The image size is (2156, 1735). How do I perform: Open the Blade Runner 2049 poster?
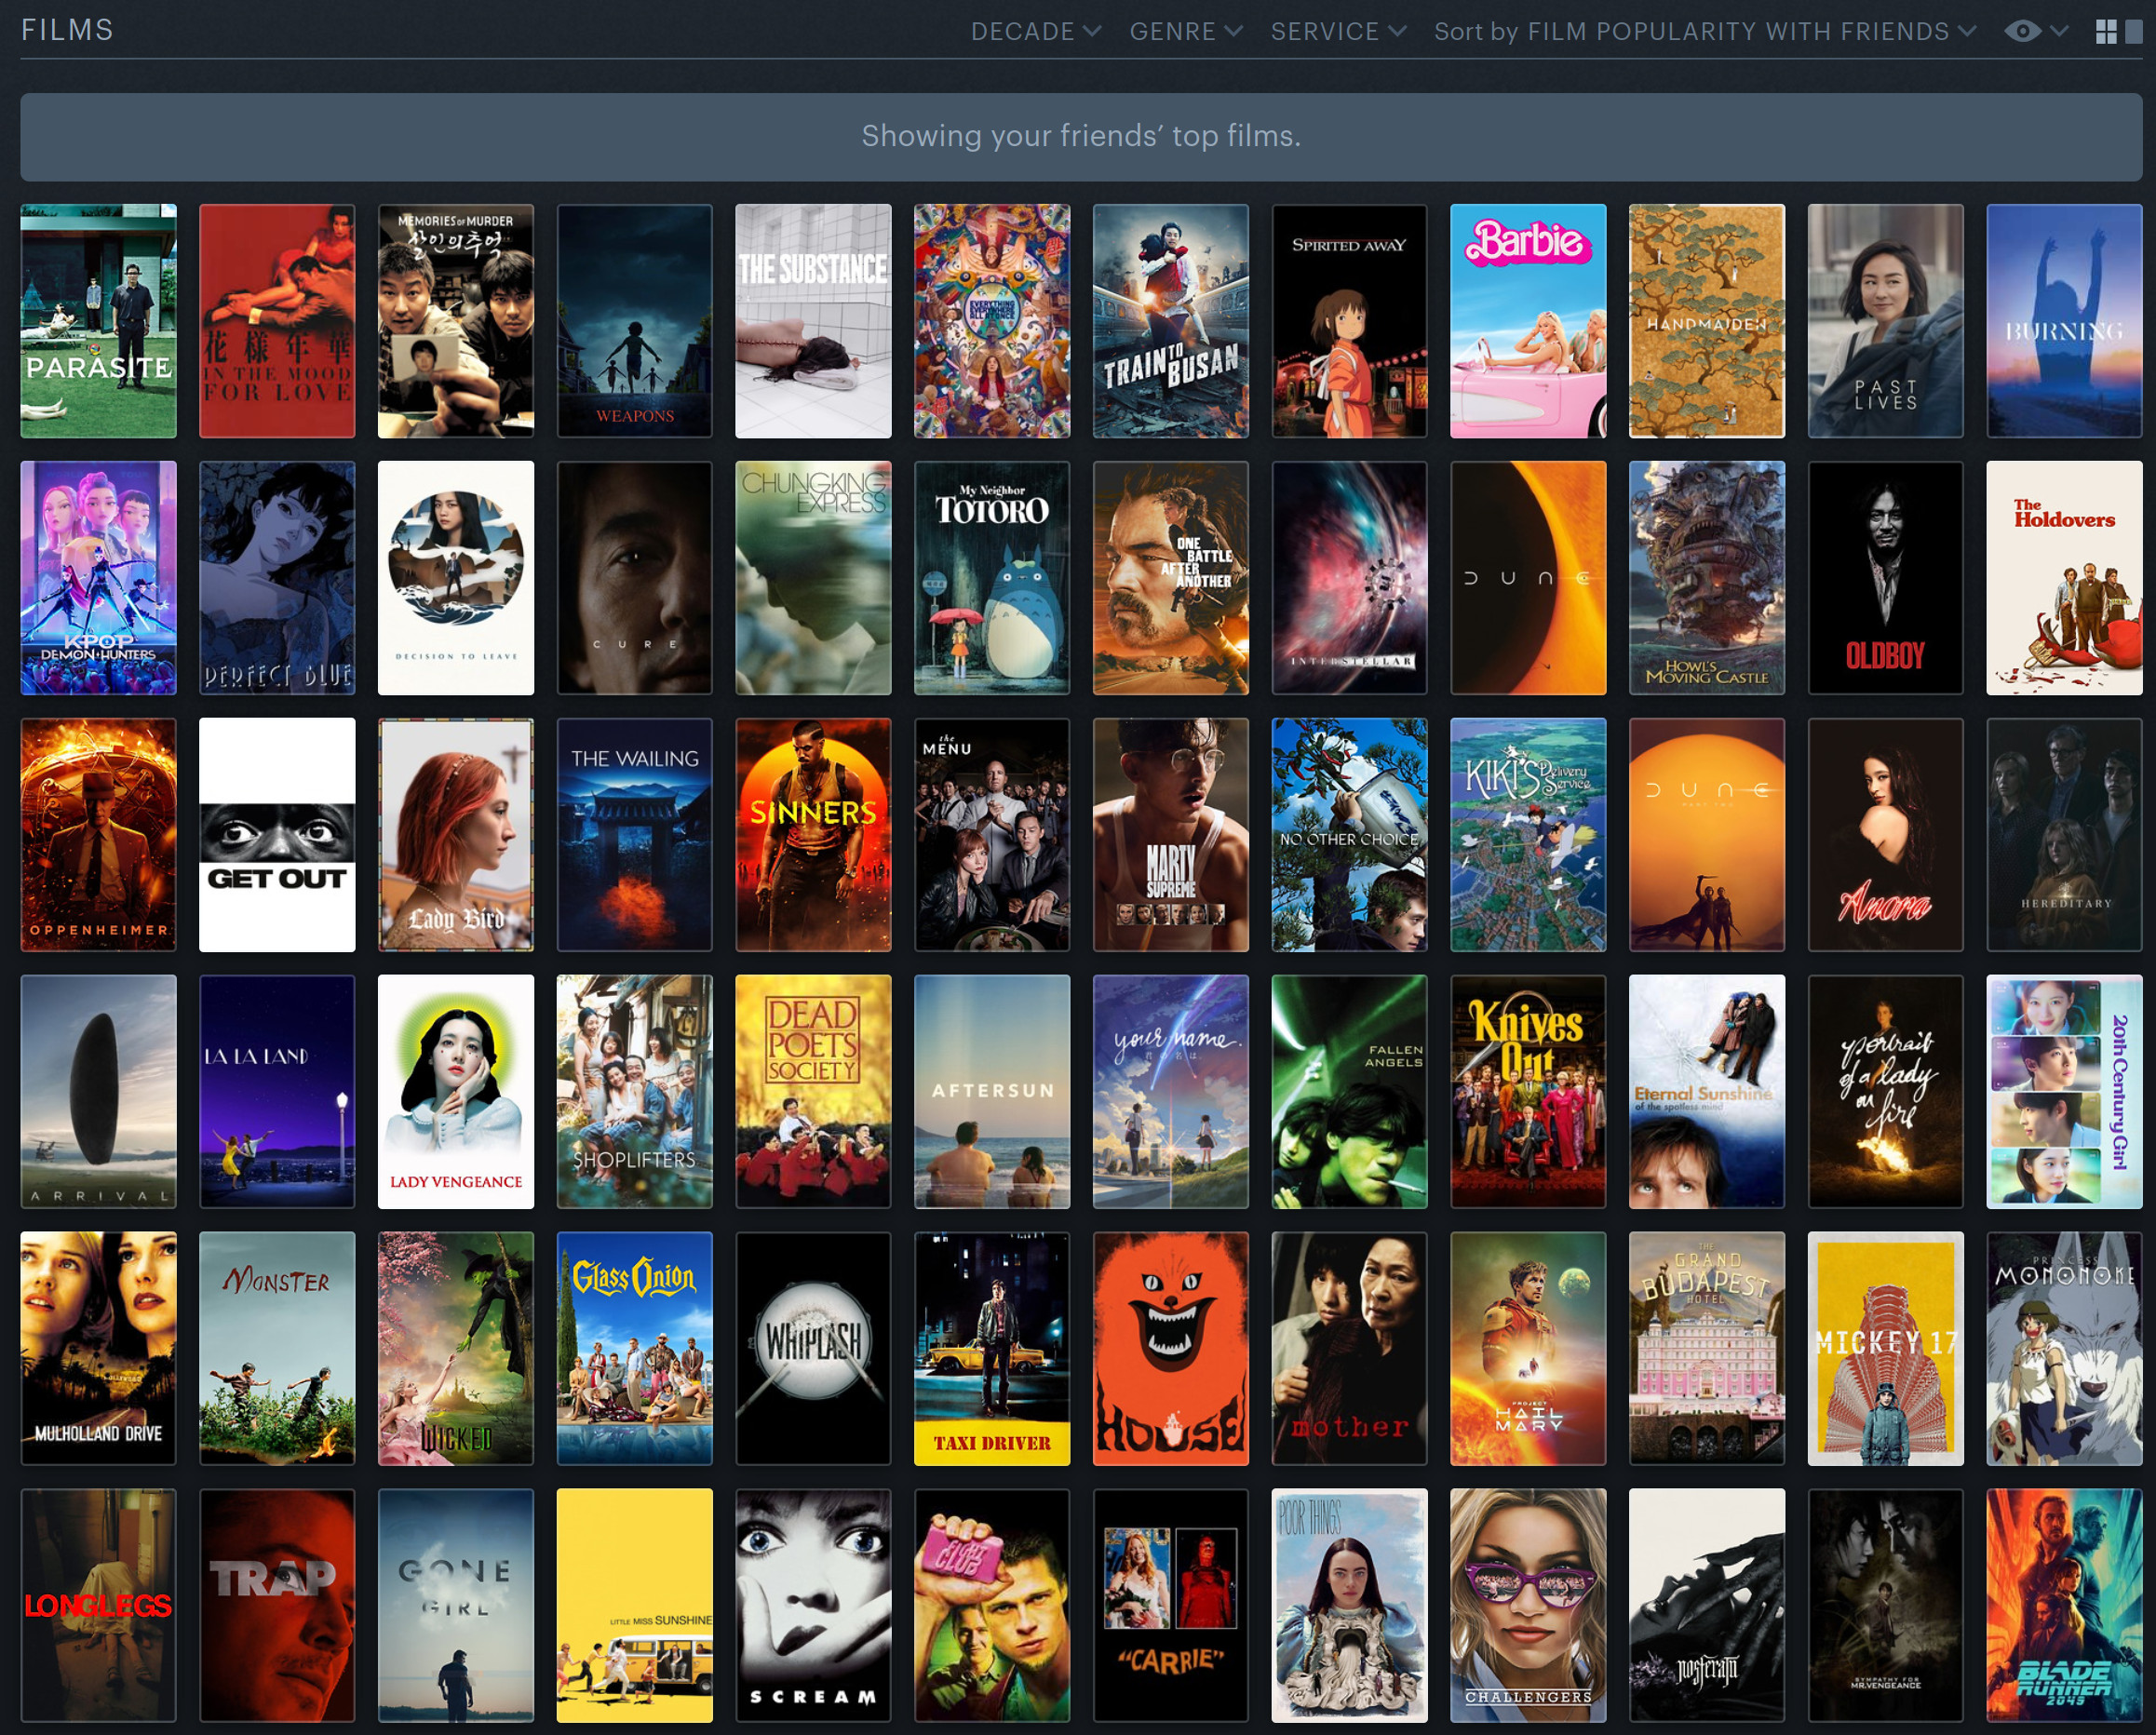coord(2064,1605)
